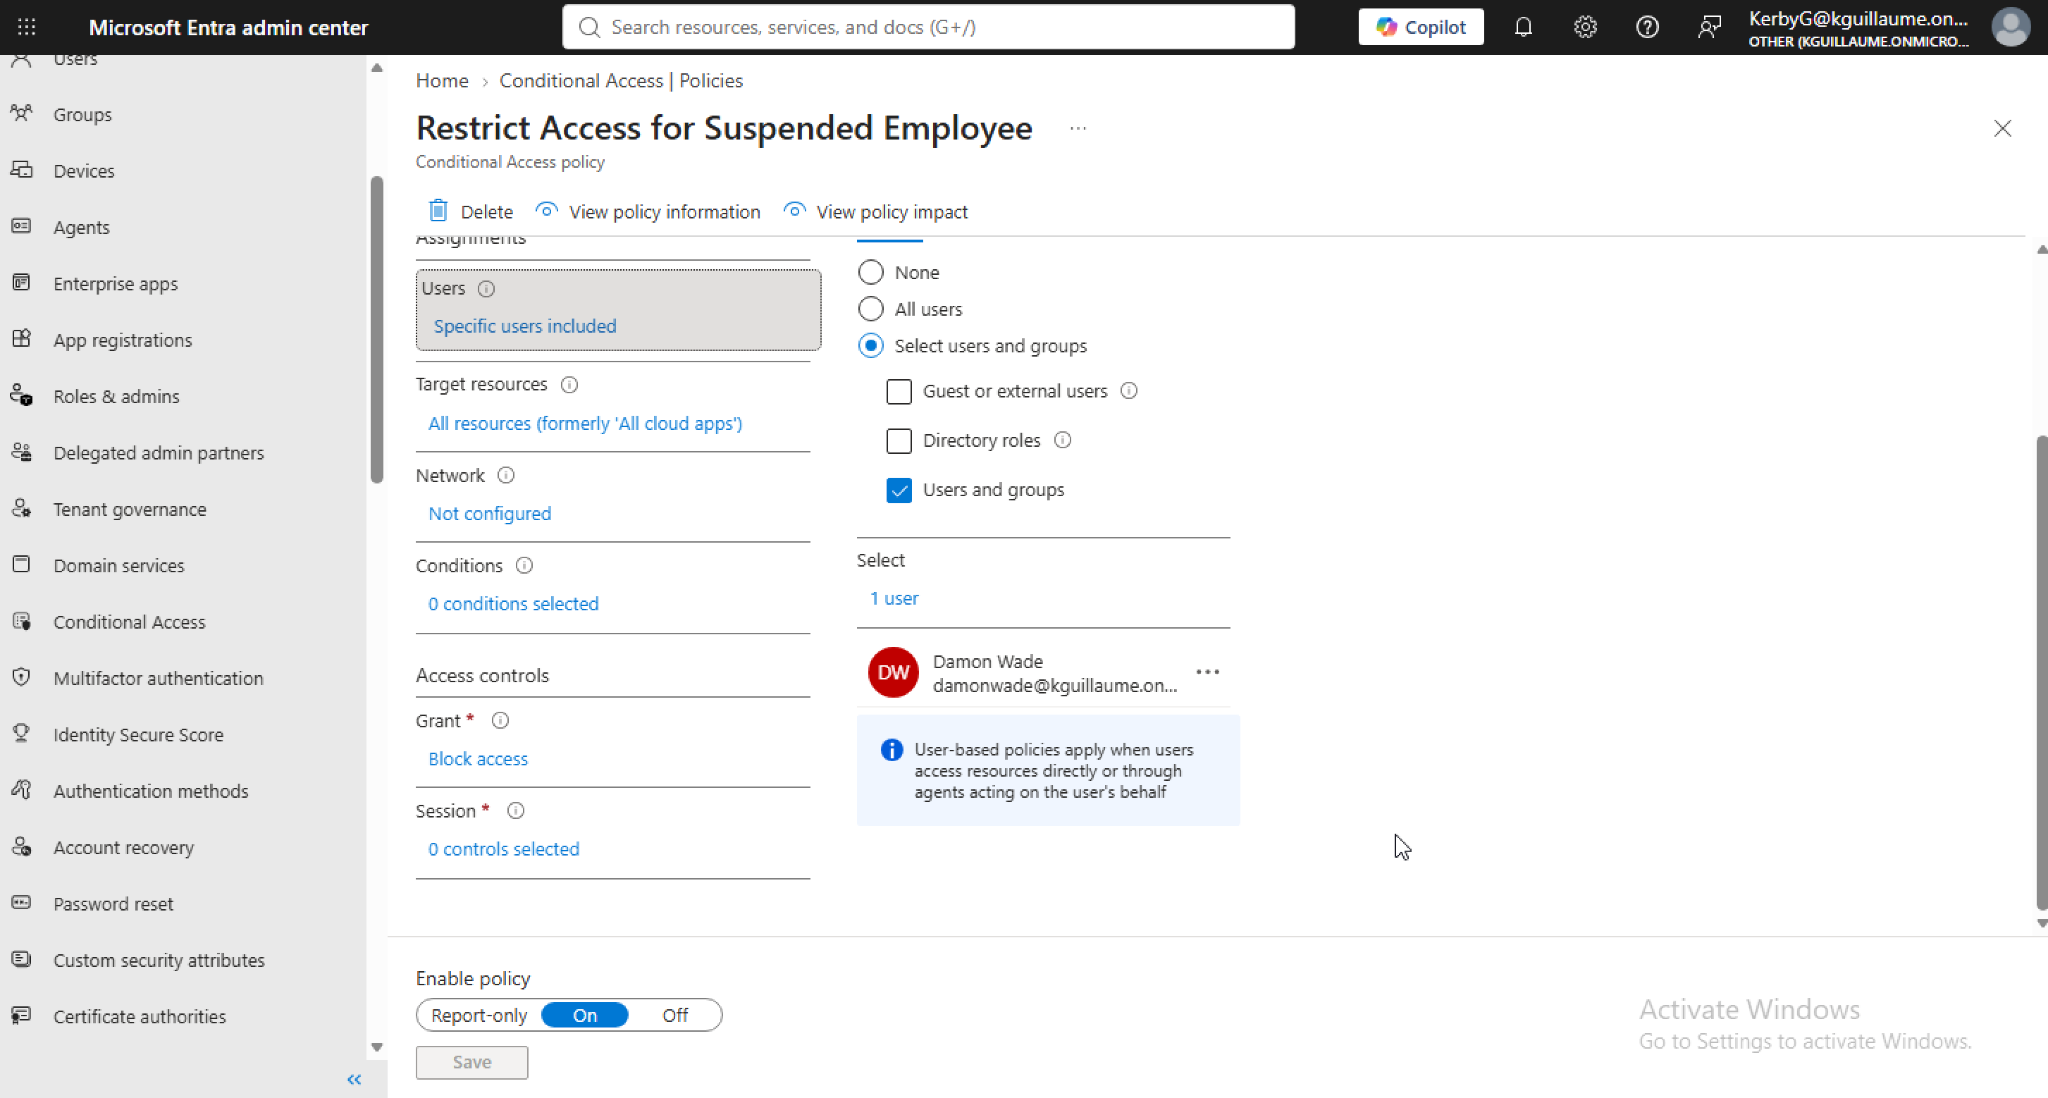Open the Network Not configured link
This screenshot has width=2048, height=1098.
click(x=490, y=513)
